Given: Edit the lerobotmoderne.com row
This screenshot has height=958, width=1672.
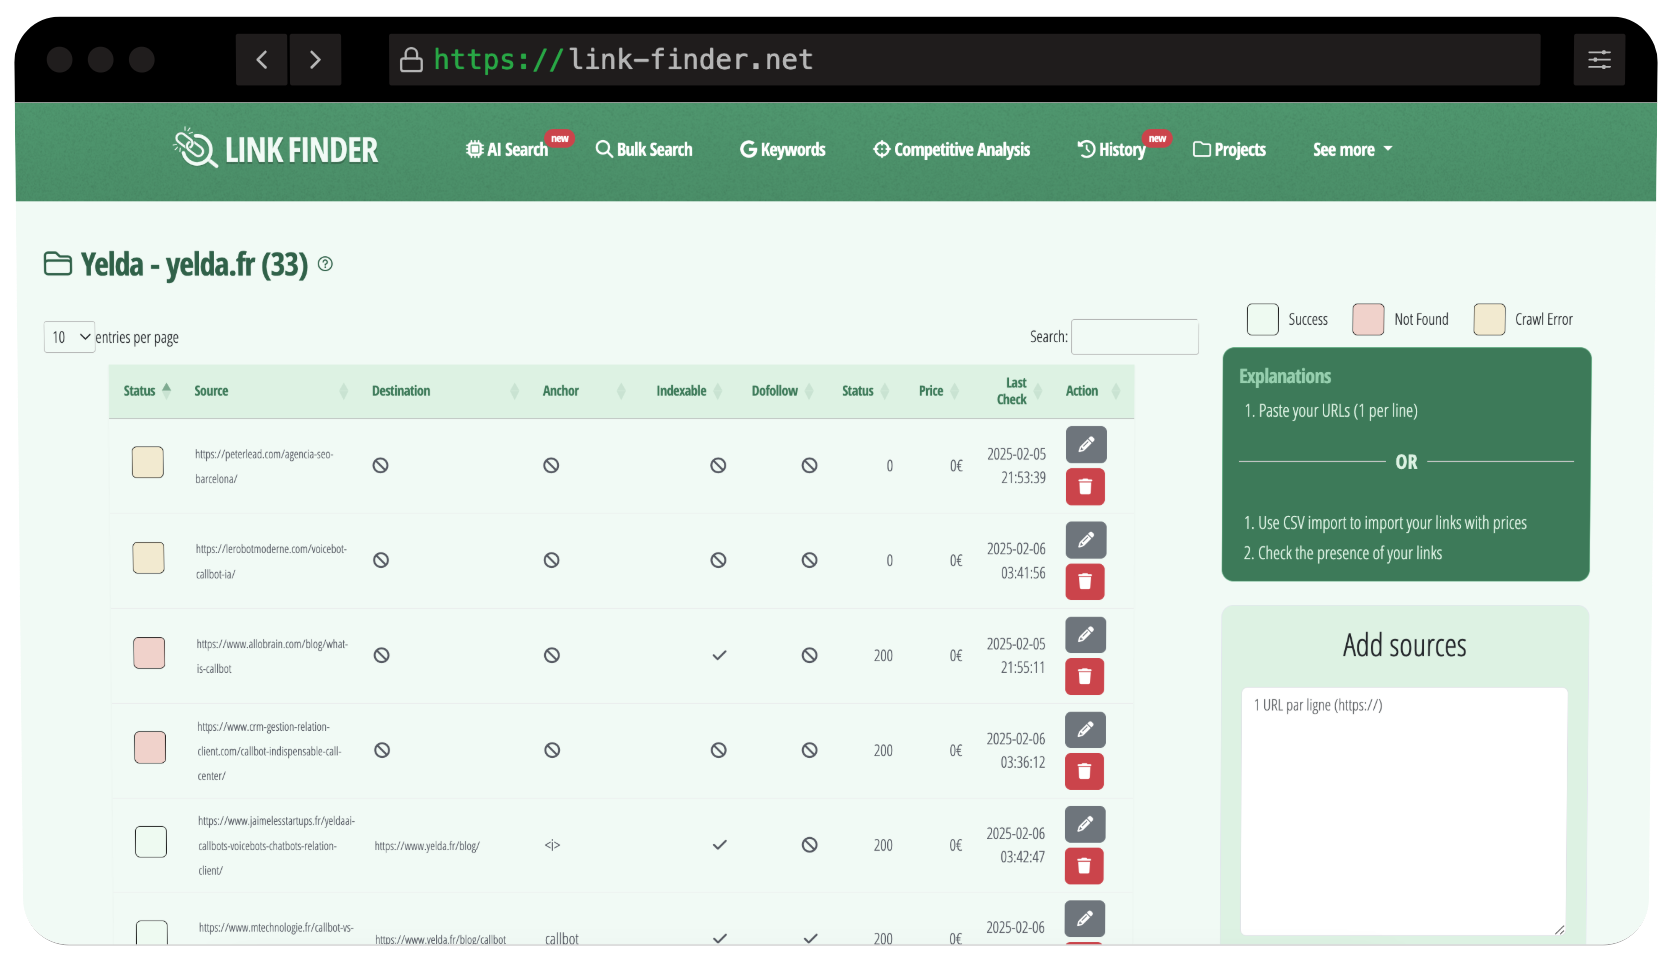Looking at the screenshot, I should pyautogui.click(x=1086, y=540).
